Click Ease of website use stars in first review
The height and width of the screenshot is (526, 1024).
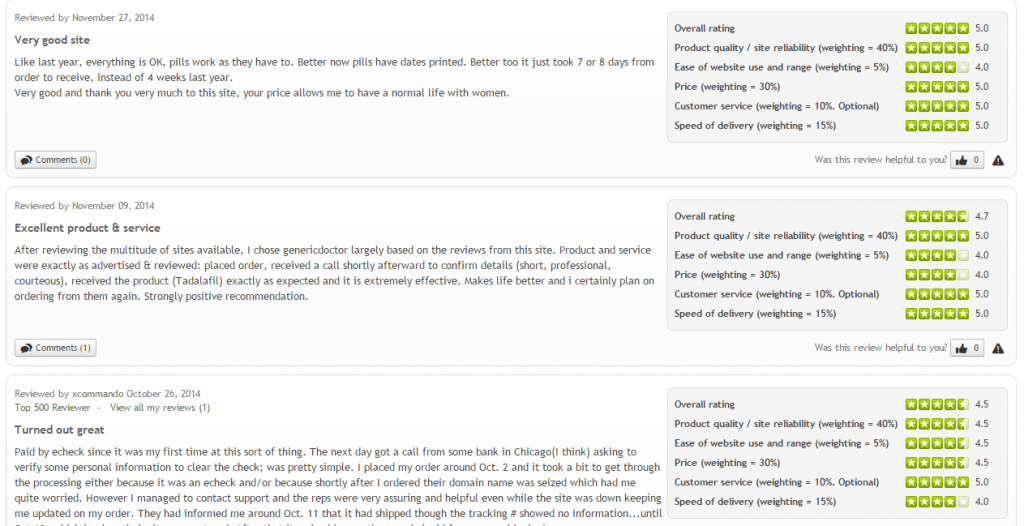936,67
